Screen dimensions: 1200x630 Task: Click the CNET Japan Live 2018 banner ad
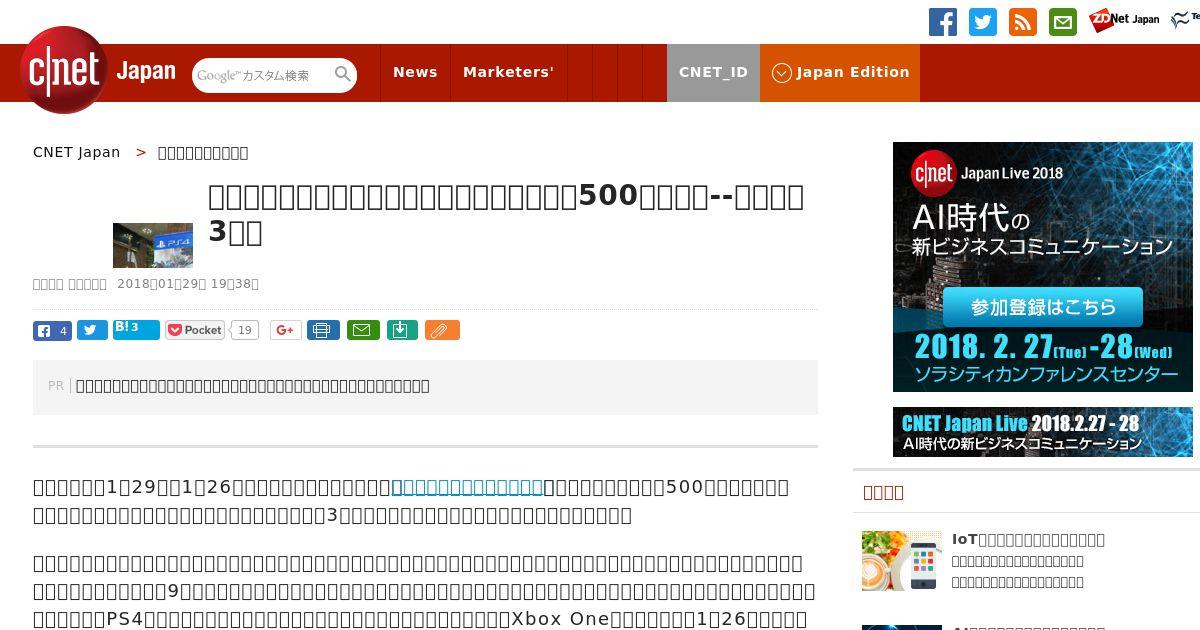pyautogui.click(x=1042, y=267)
